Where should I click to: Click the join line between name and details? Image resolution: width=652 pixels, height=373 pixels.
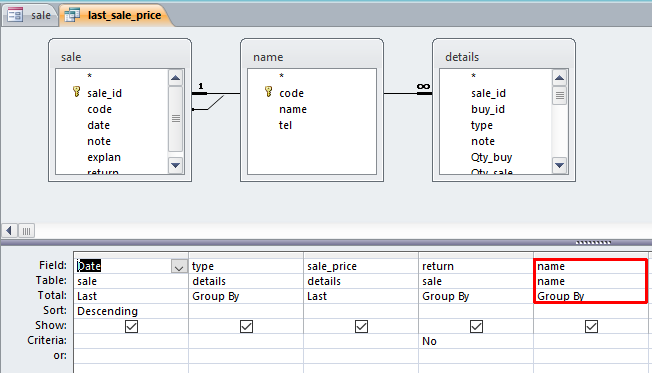point(408,93)
